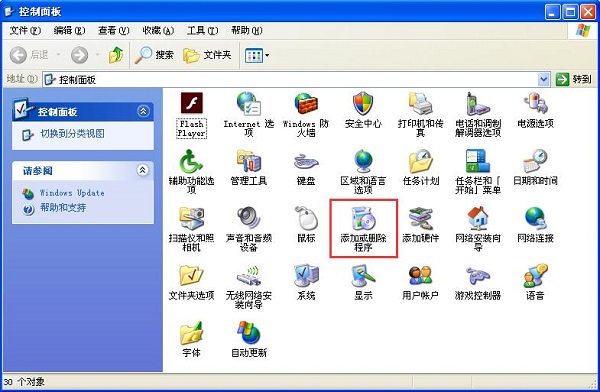Open the 帮助 menu

point(247,30)
